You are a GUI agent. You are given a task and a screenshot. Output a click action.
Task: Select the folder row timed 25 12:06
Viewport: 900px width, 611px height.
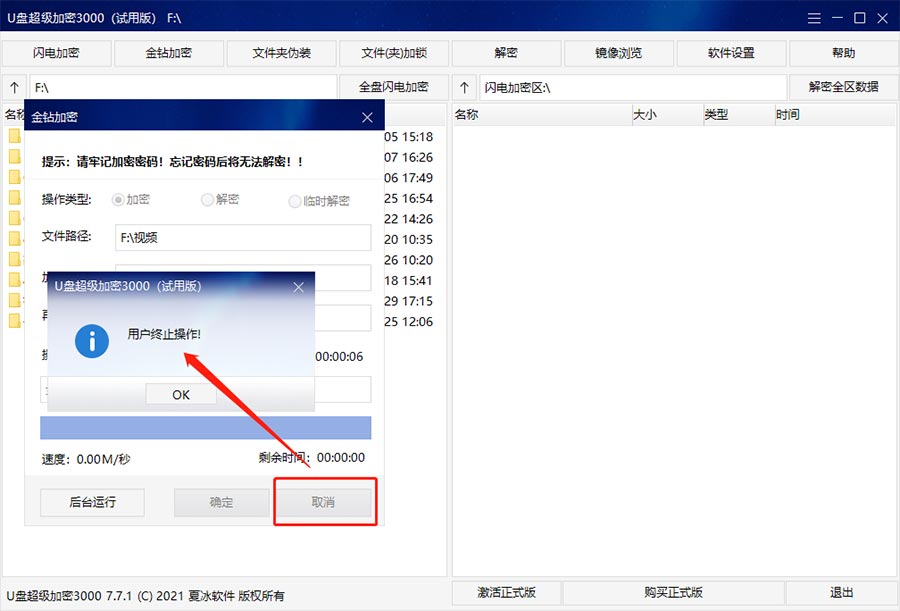tap(409, 322)
